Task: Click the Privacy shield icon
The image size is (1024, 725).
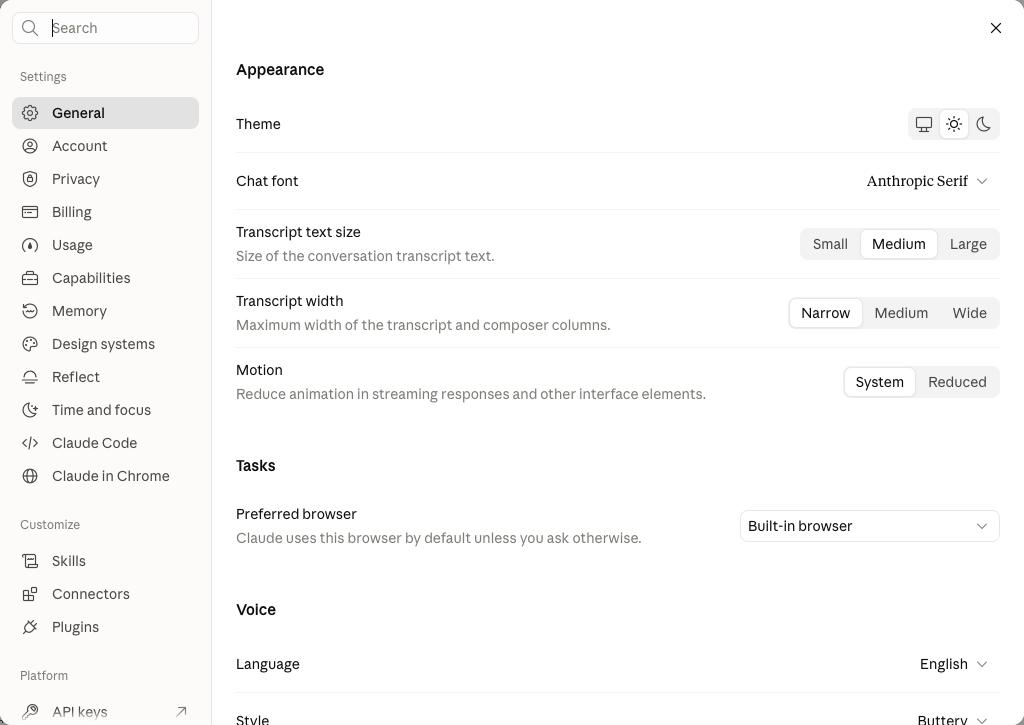Action: [30, 179]
